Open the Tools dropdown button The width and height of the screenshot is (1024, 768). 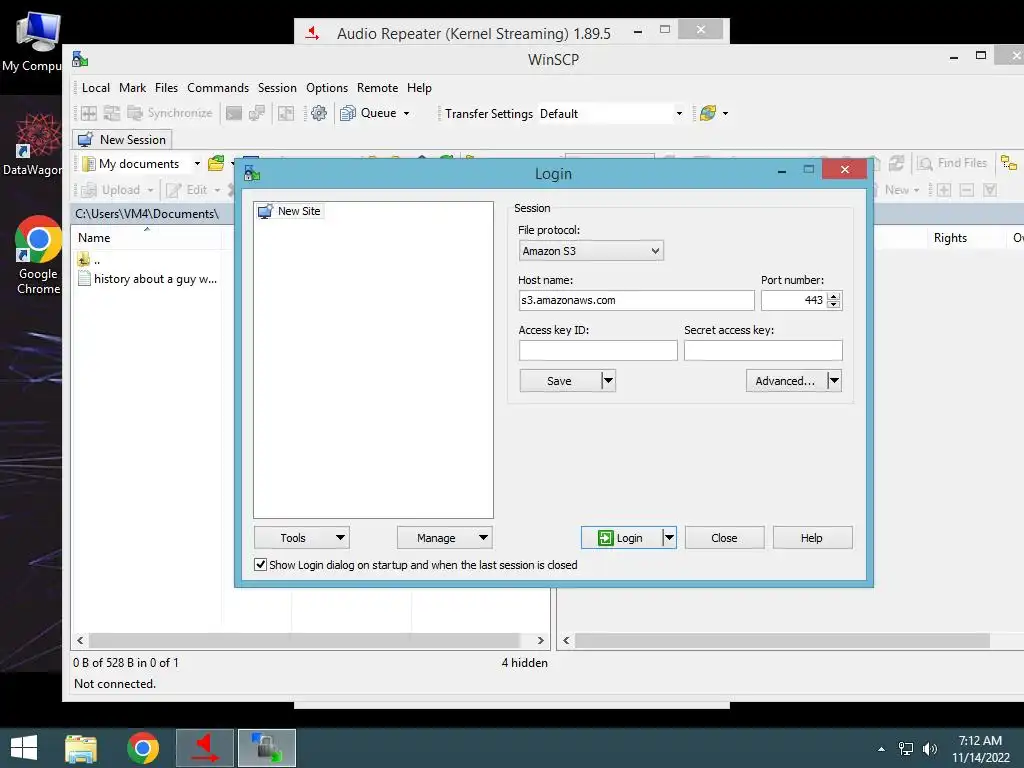point(302,537)
